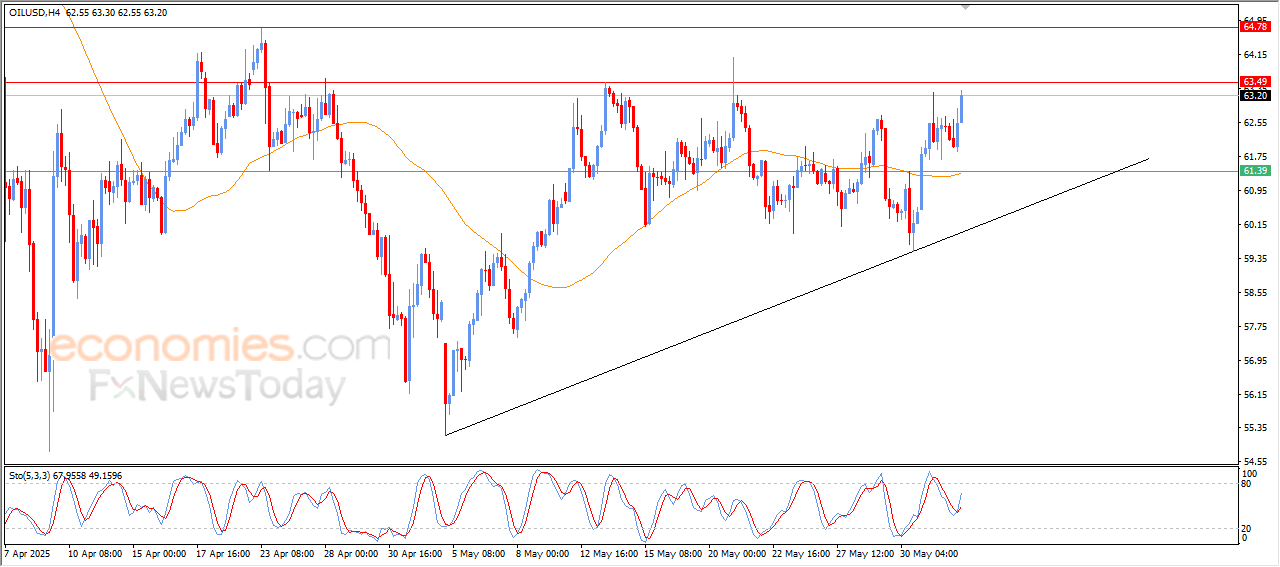Click the 59.35 price scale value
1280x567 pixels.
pos(1255,258)
